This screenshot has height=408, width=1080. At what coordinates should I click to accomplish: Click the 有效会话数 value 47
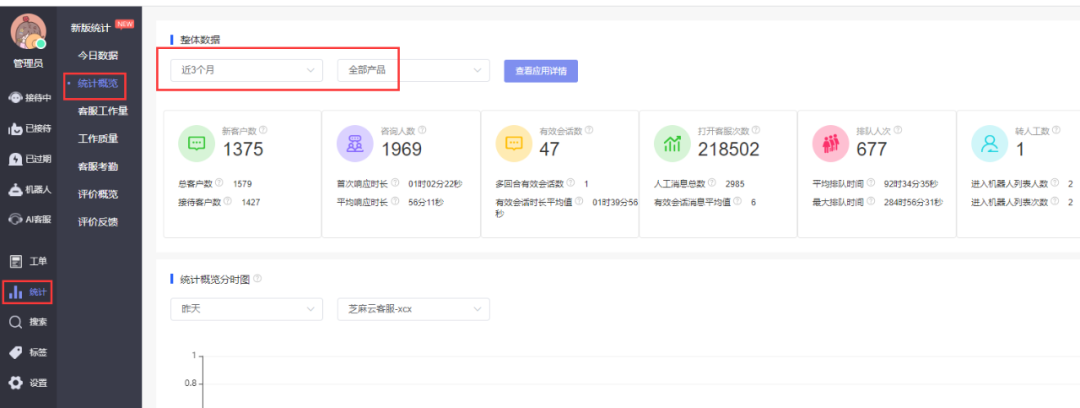[550, 149]
